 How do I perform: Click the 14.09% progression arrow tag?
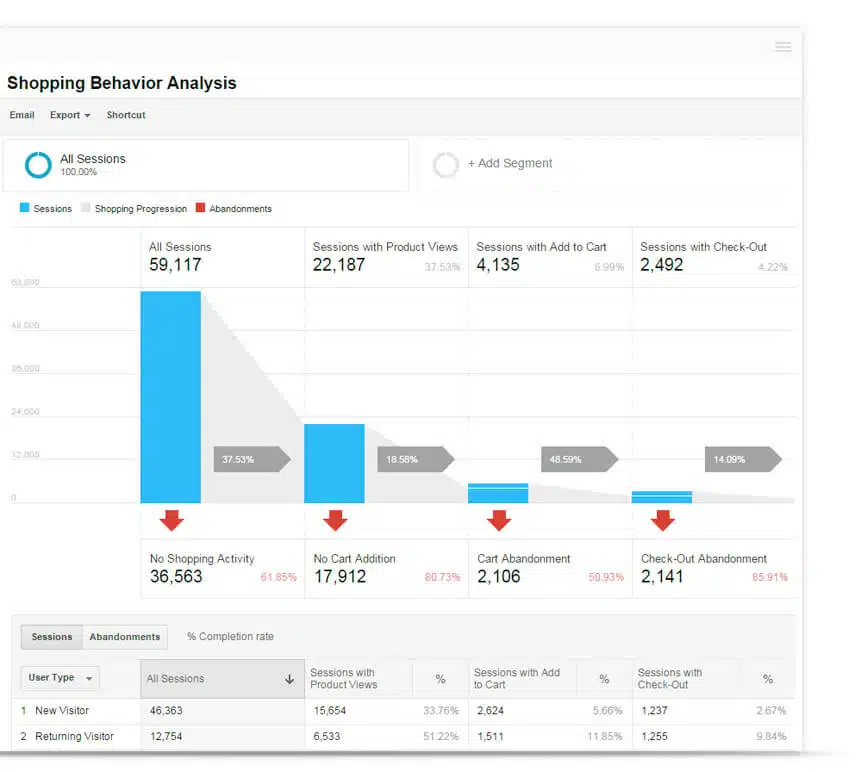pyautogui.click(x=743, y=459)
